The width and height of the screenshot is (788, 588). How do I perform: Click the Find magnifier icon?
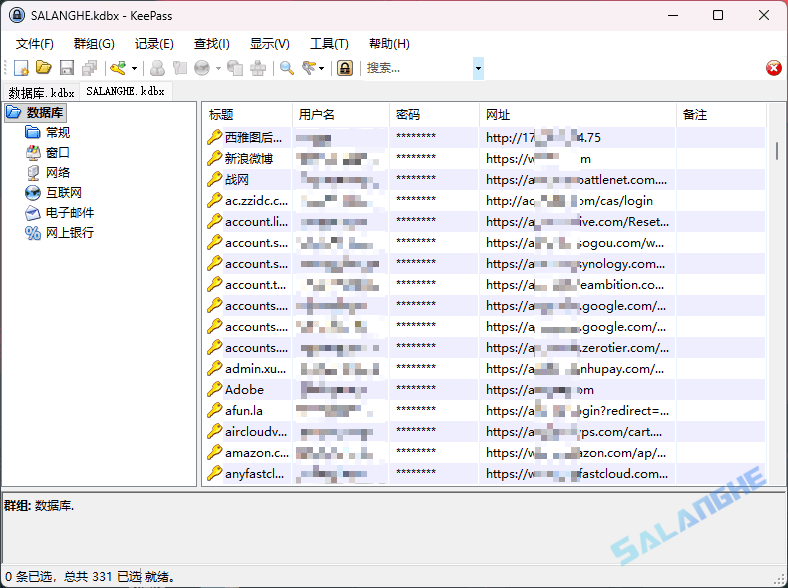287,68
